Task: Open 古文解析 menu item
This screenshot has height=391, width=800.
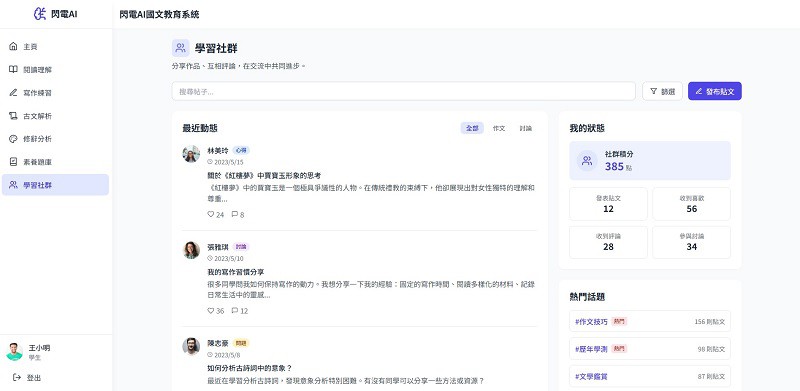Action: point(55,116)
